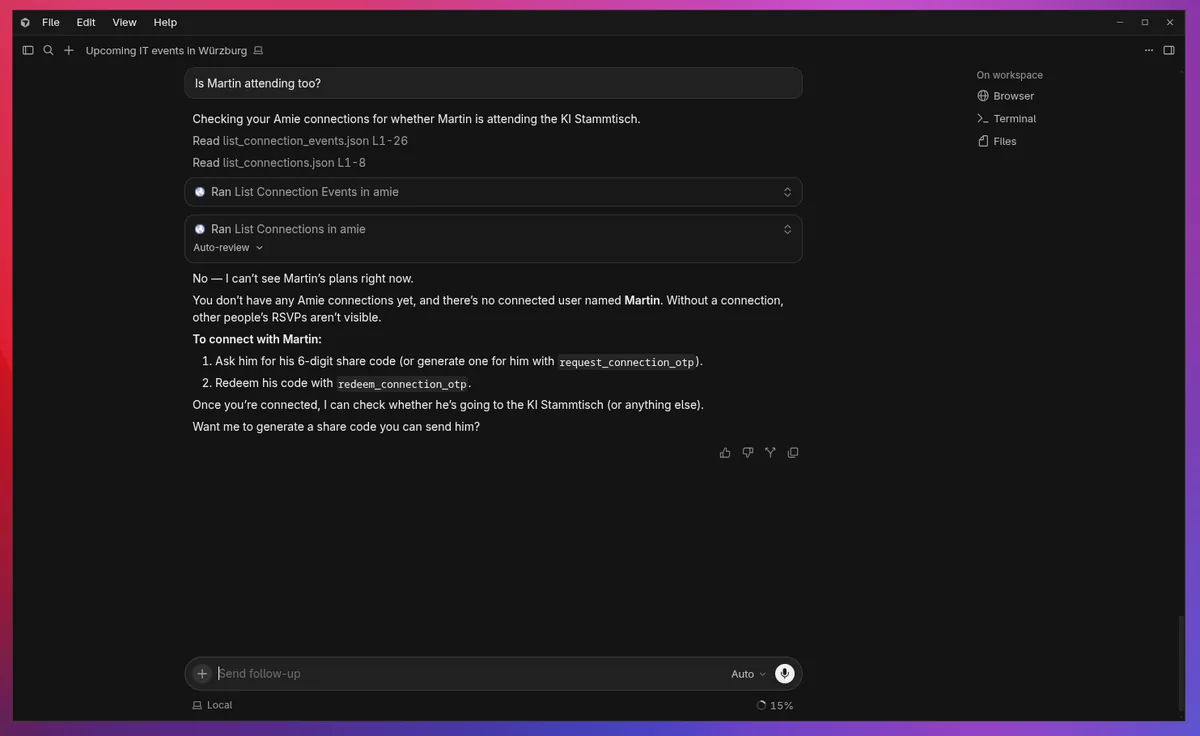Give thumbs down to the response
The width and height of the screenshot is (1200, 736).
(748, 453)
